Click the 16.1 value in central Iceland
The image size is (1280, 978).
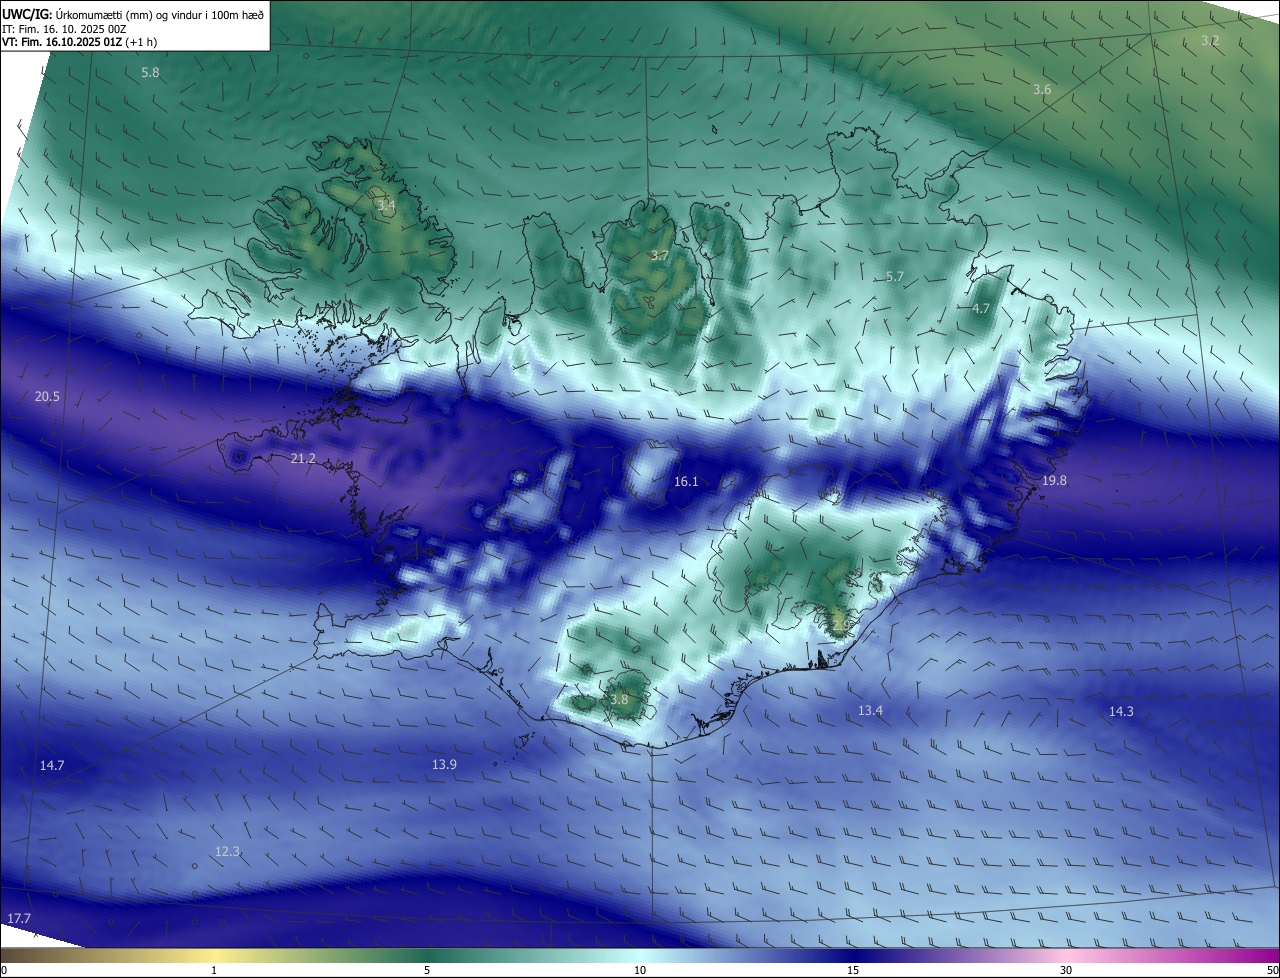point(686,482)
